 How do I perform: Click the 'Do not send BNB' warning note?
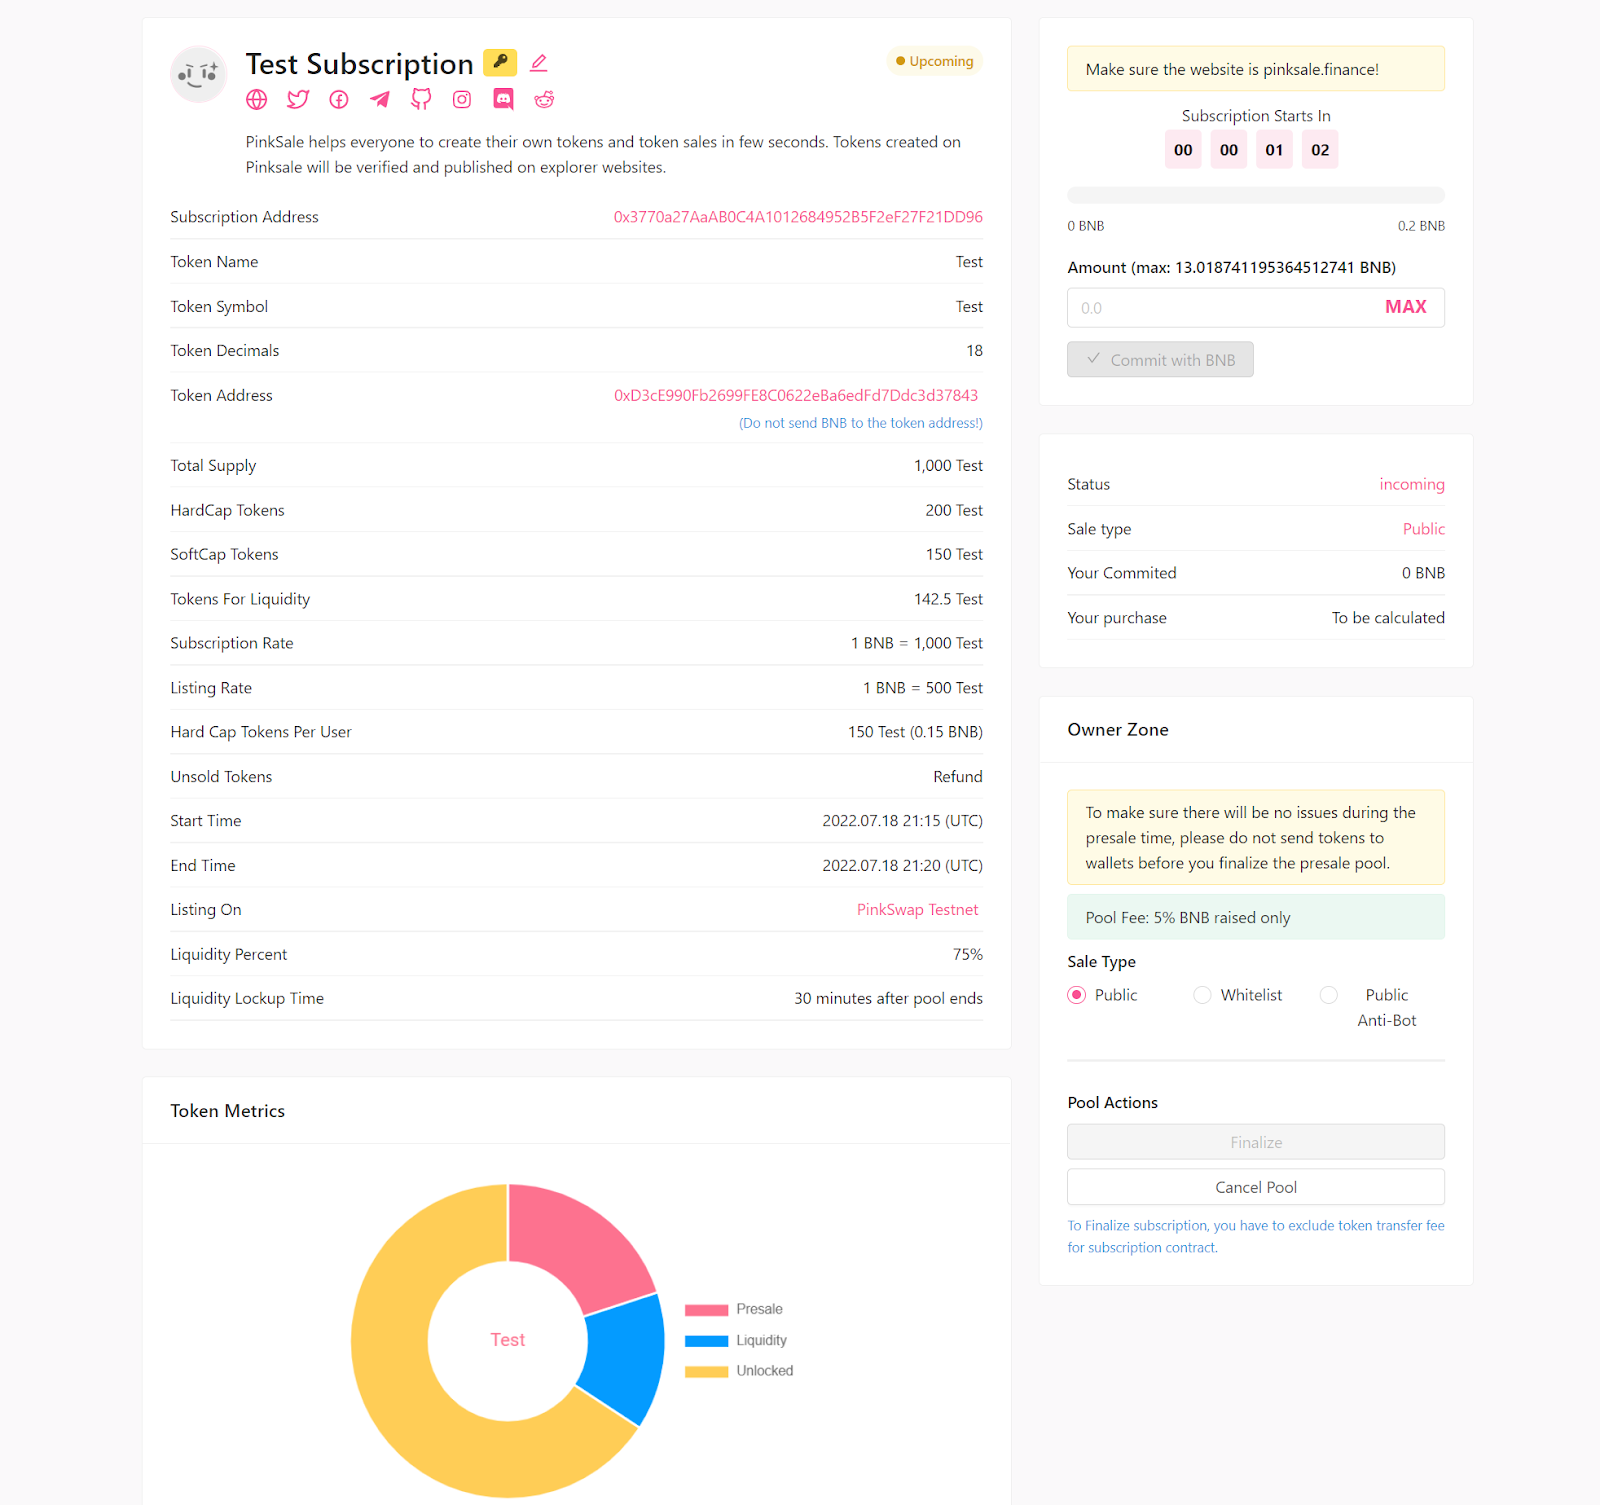click(x=861, y=423)
